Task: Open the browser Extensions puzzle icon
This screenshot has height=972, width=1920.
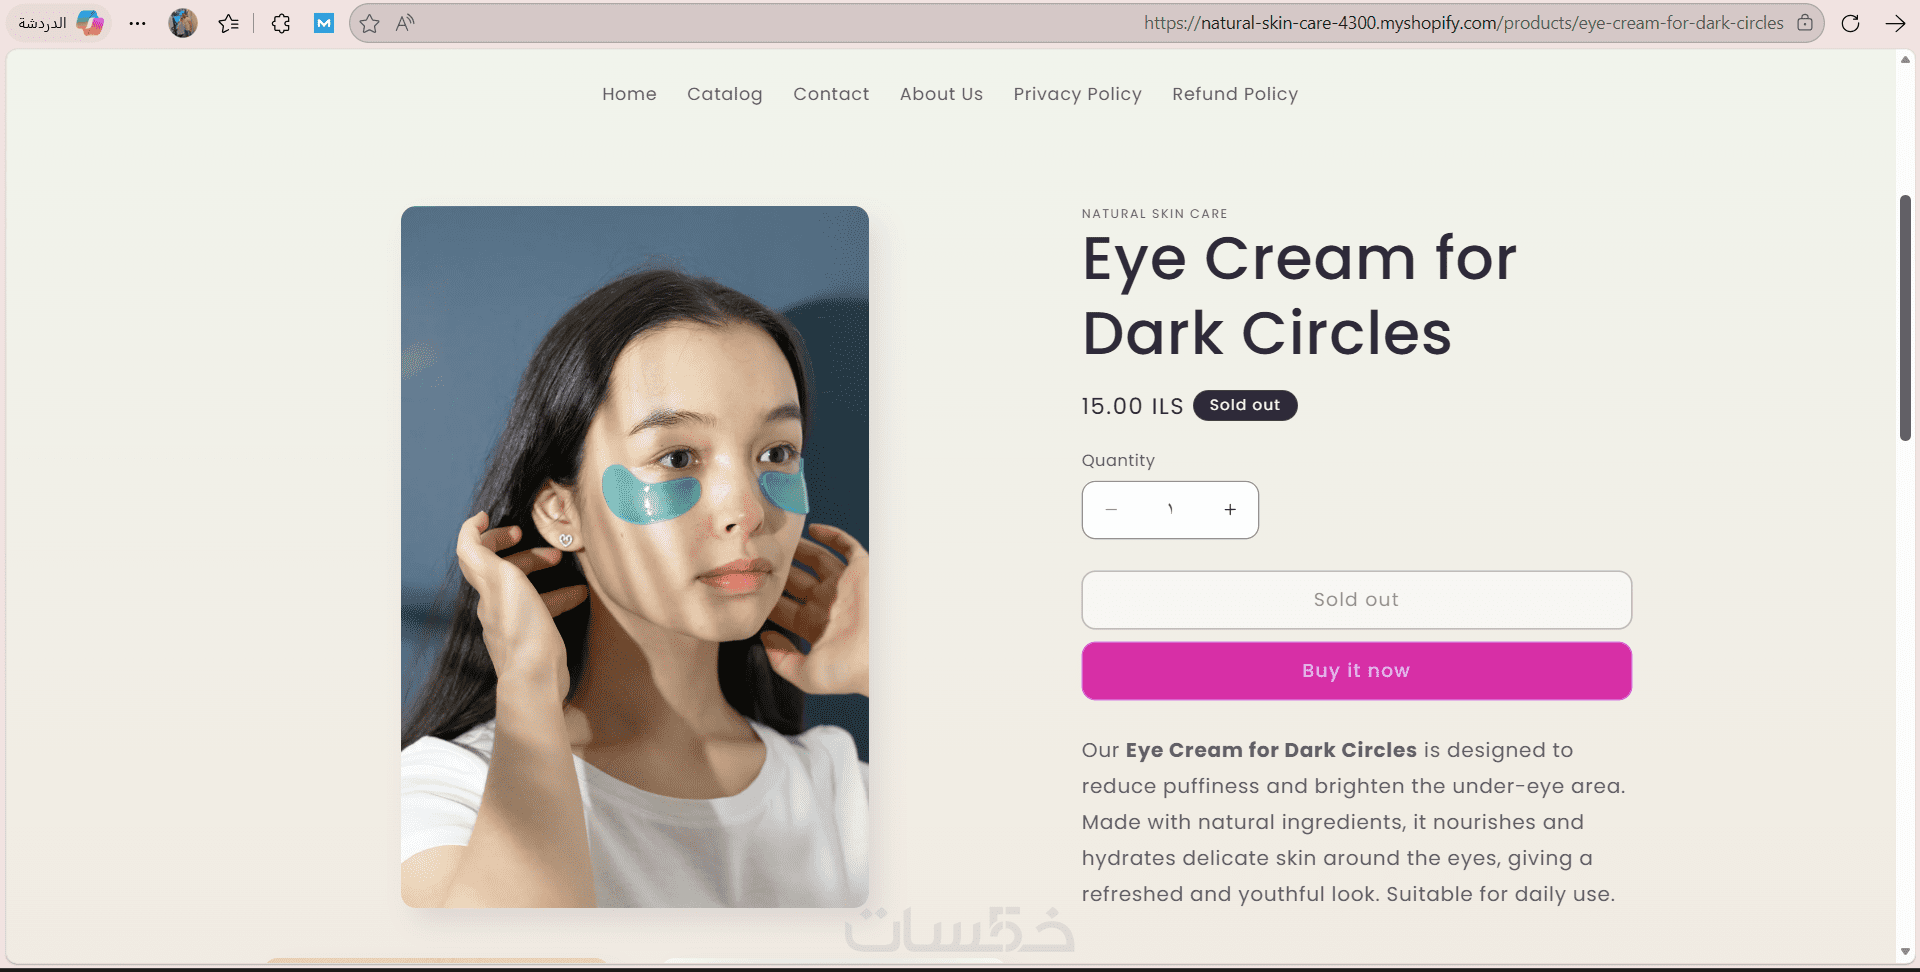Action: 281,23
